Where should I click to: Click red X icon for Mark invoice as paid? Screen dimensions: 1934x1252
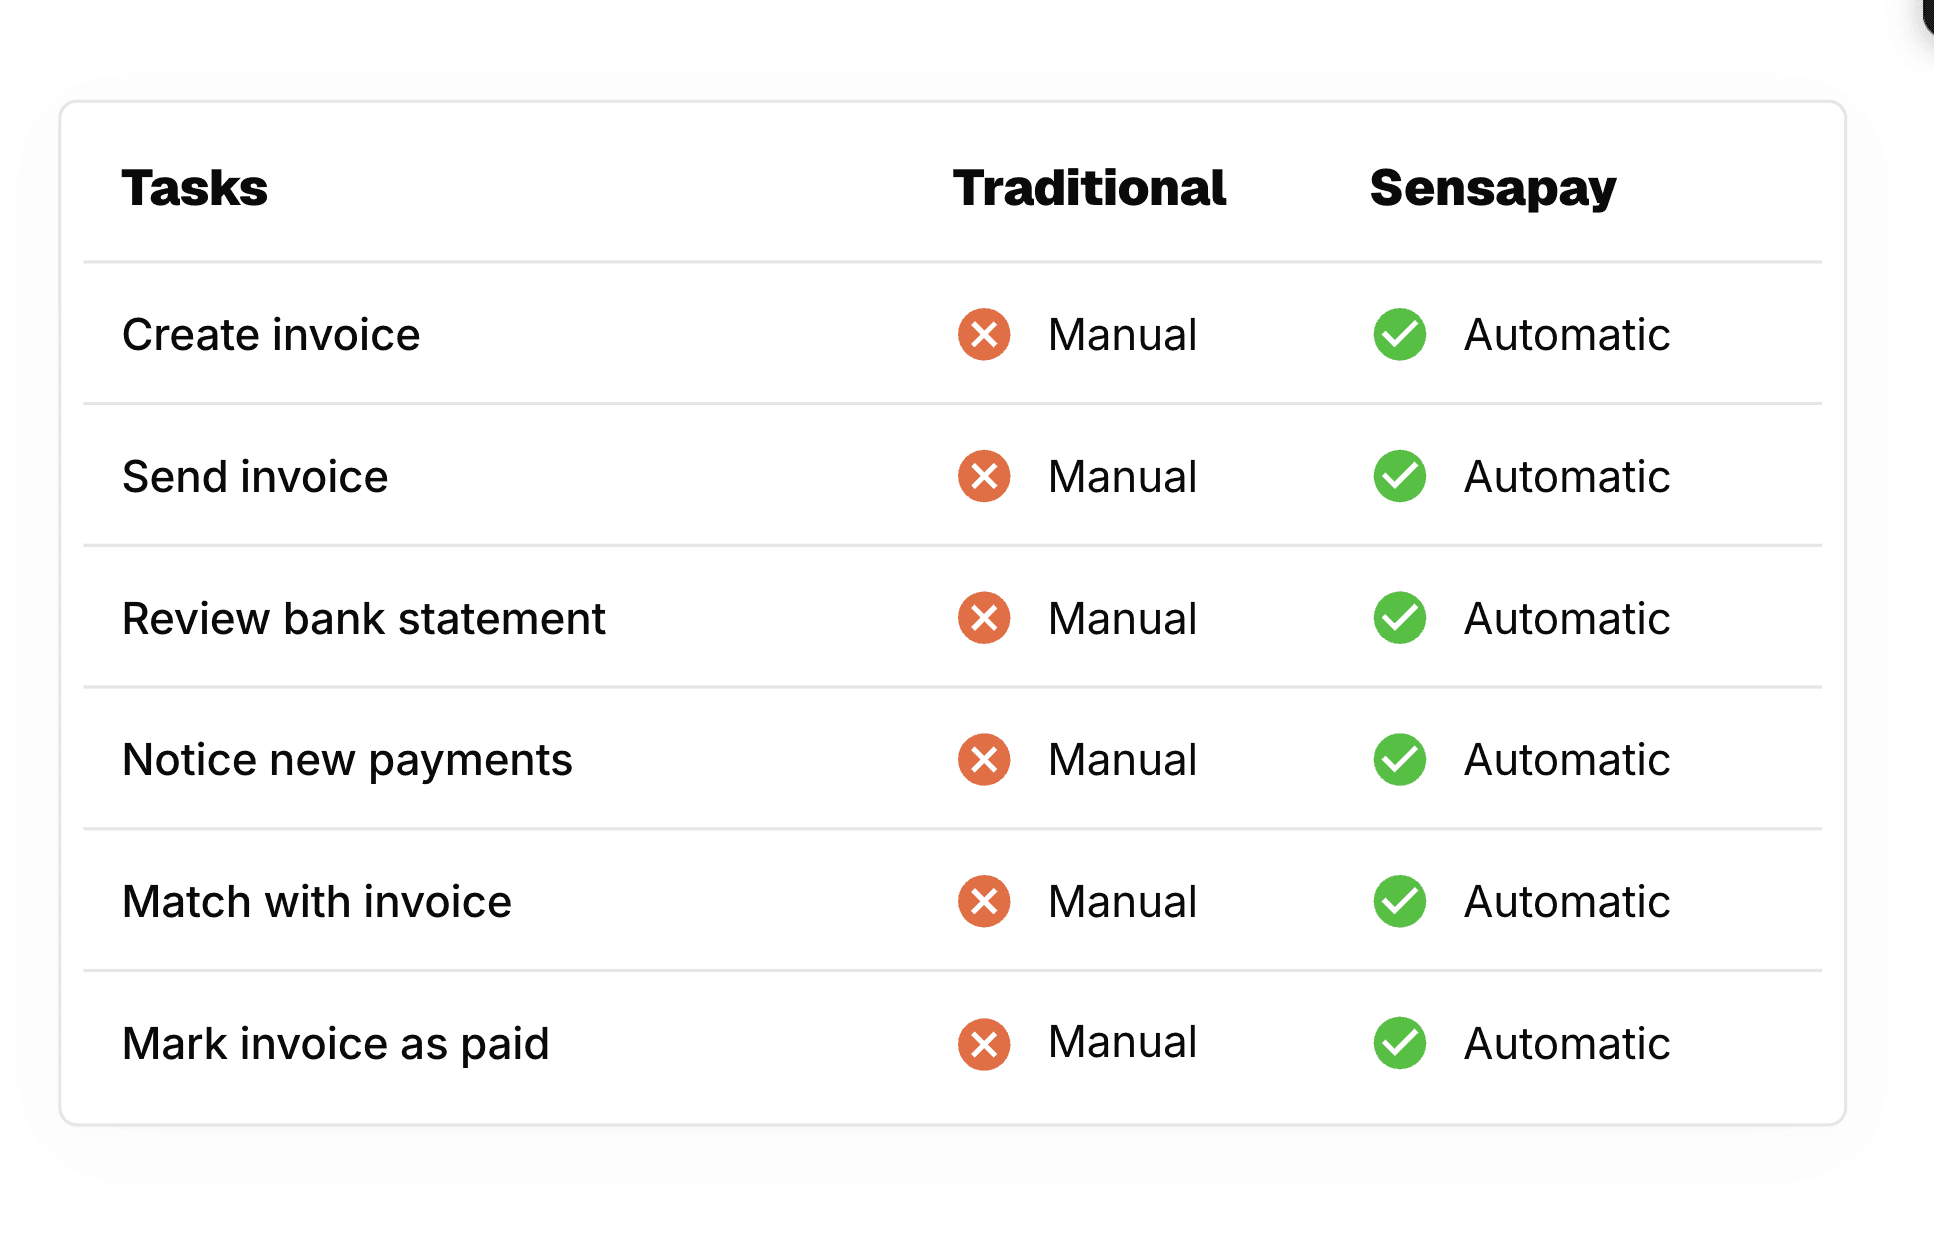pos(984,1044)
